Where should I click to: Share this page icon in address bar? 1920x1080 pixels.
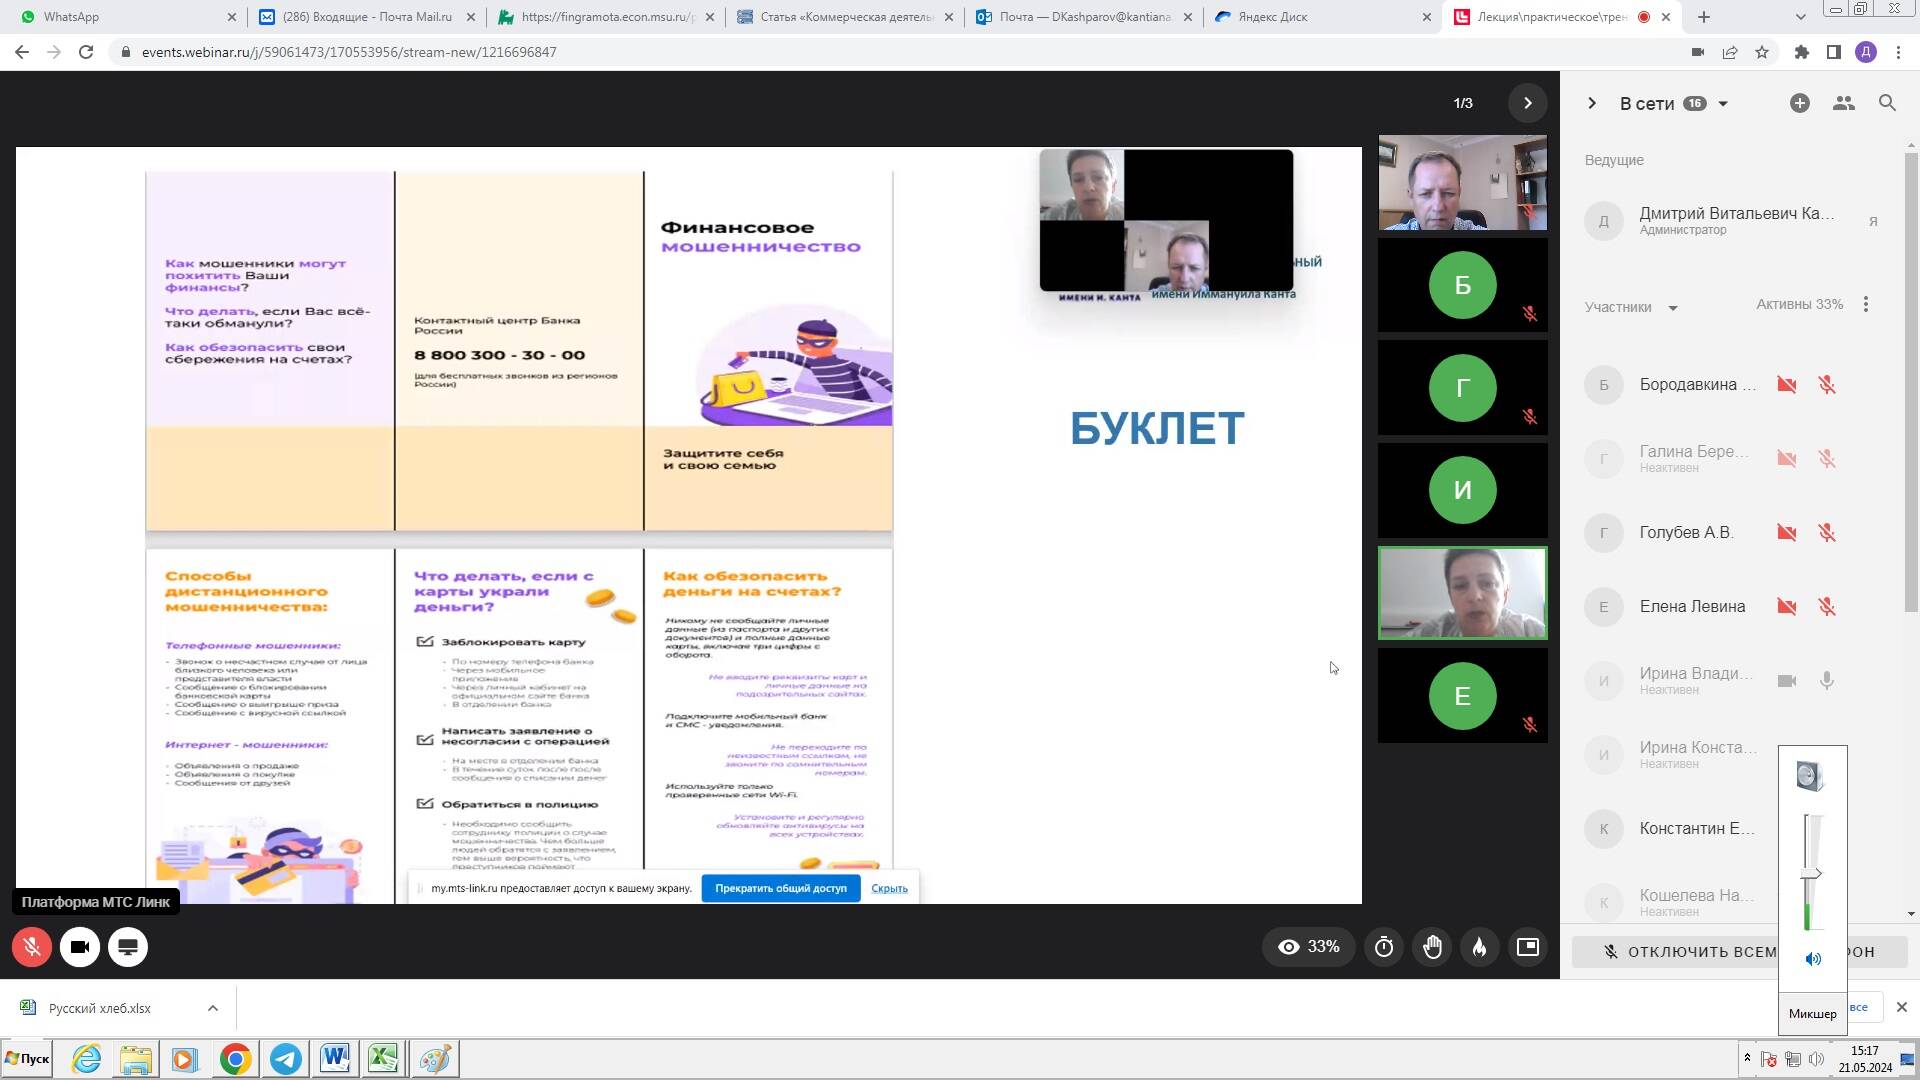[1730, 52]
